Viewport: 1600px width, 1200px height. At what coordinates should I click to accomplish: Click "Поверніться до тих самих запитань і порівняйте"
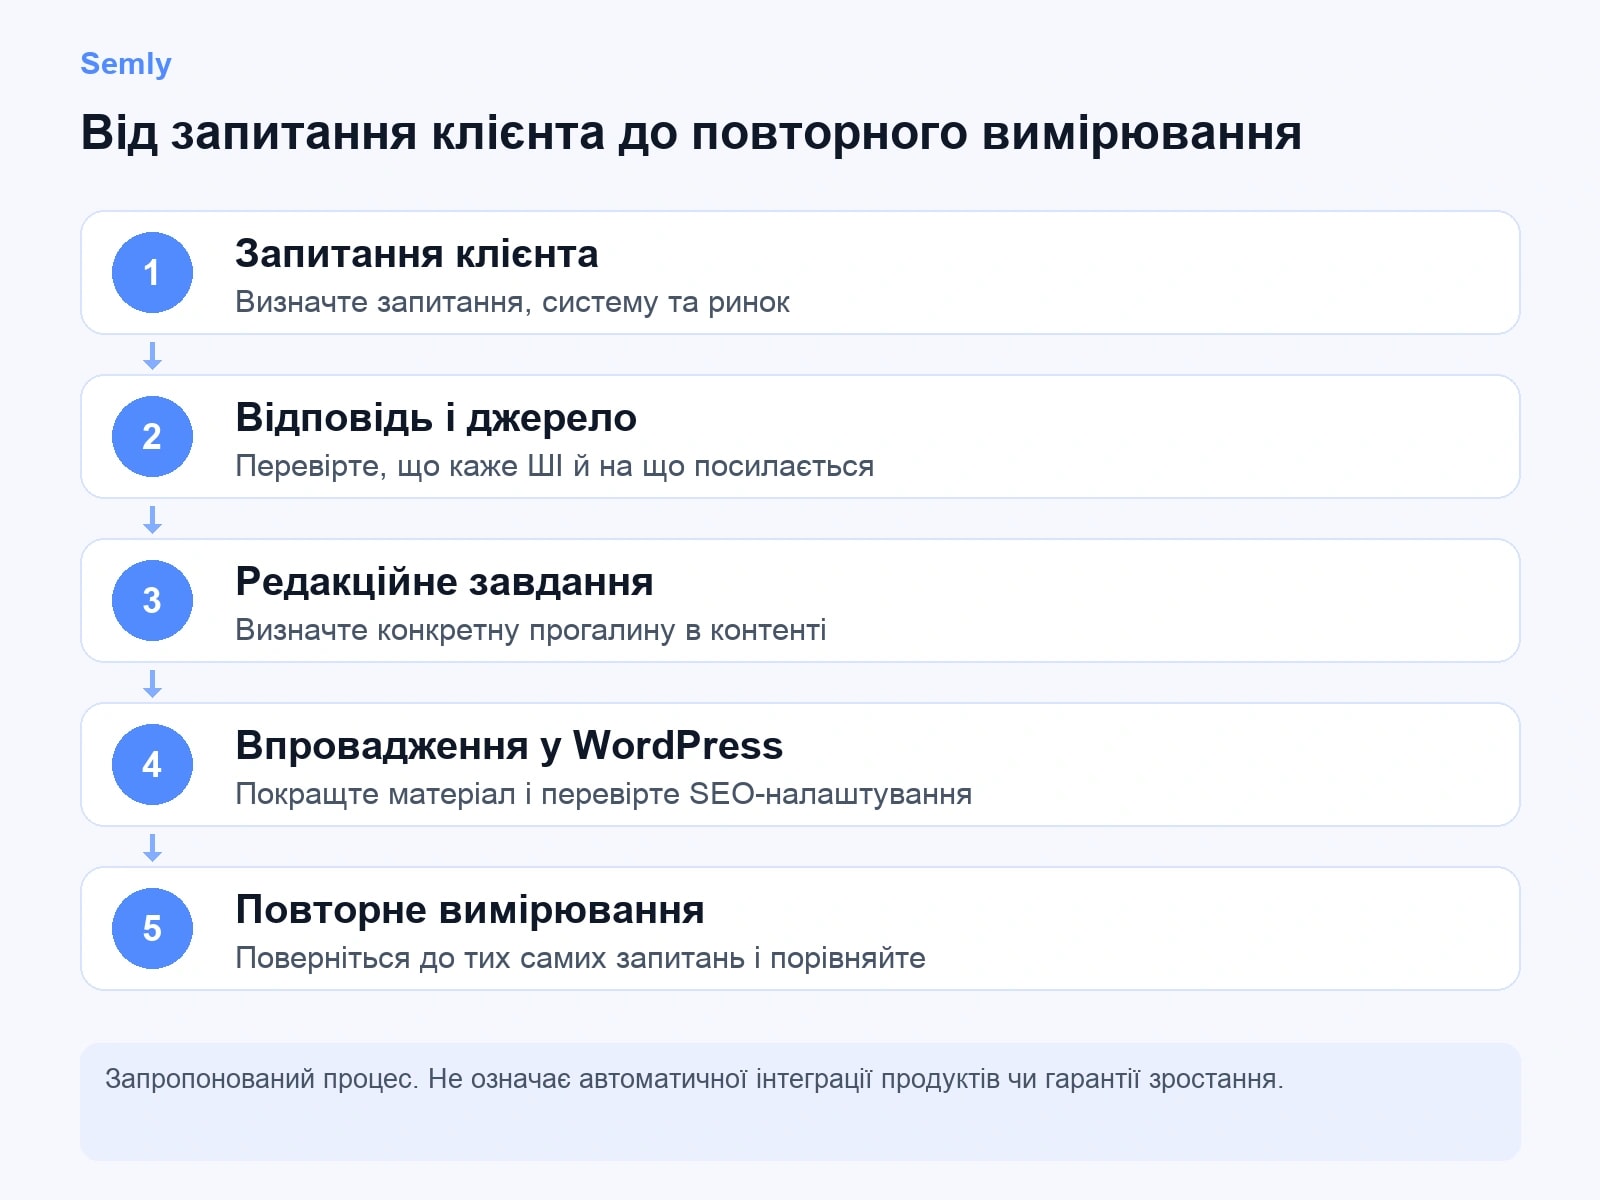(580, 958)
